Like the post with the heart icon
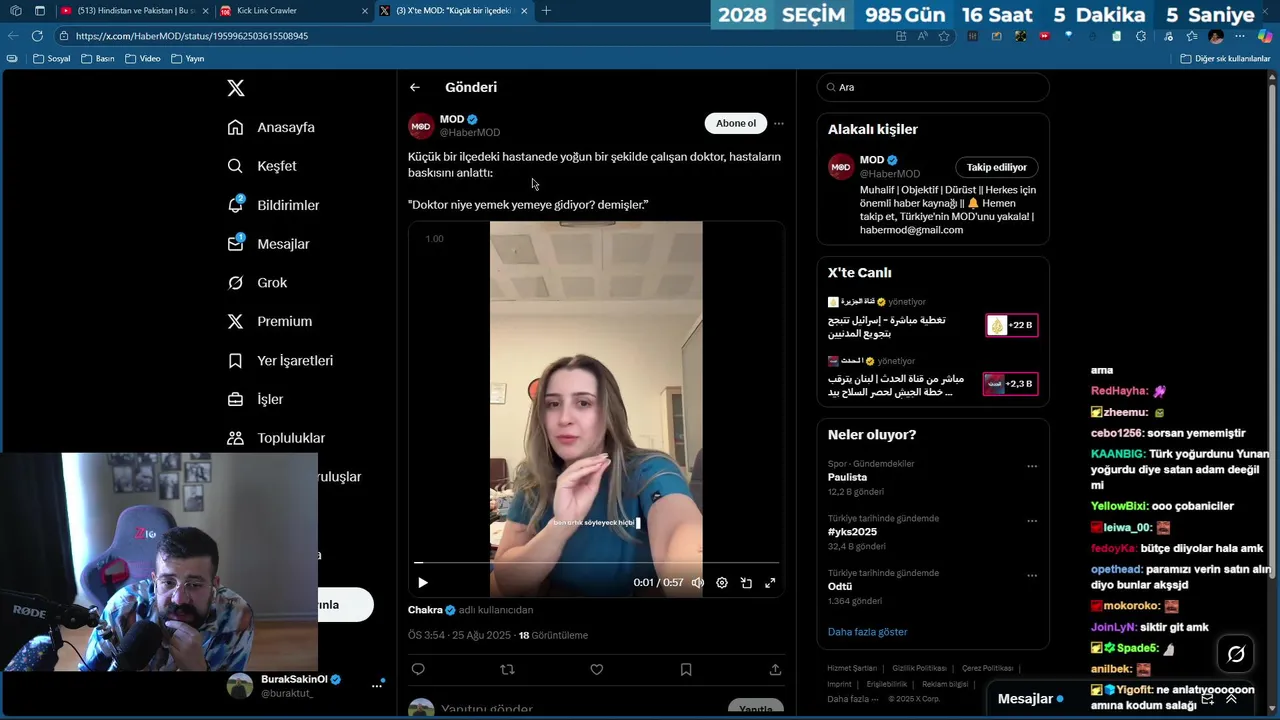This screenshot has height=720, width=1280. click(597, 669)
